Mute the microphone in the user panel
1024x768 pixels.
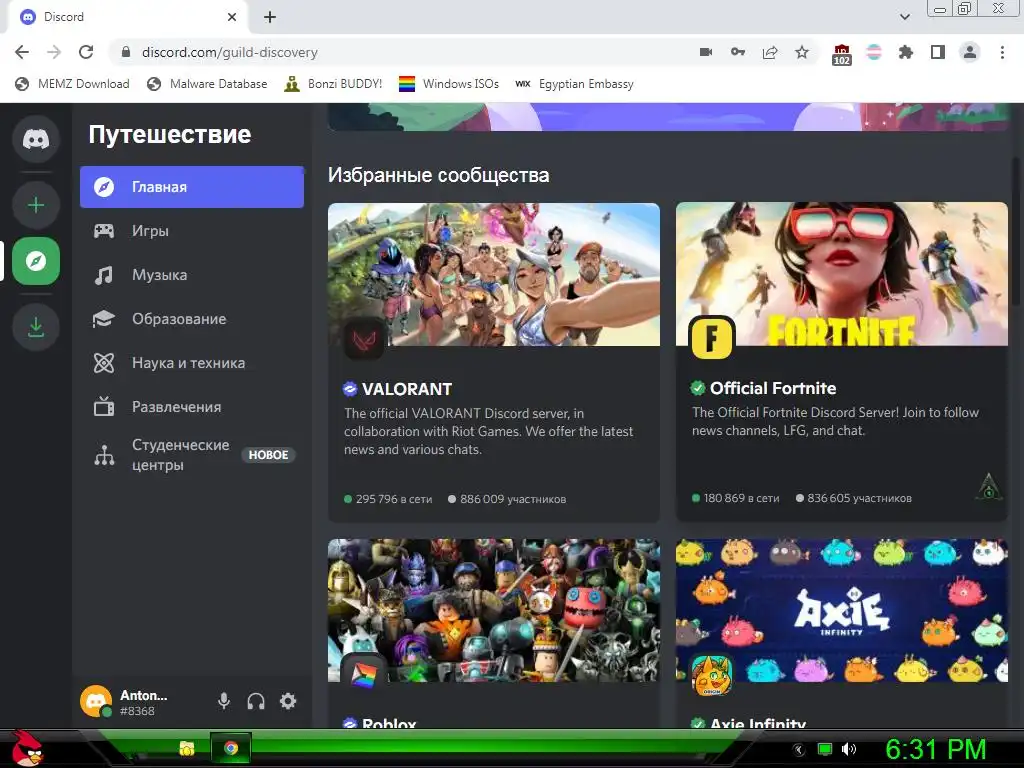coord(224,701)
